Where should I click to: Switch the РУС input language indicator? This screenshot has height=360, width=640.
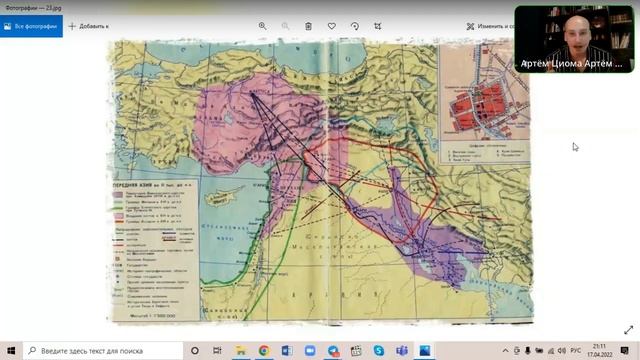(x=576, y=351)
